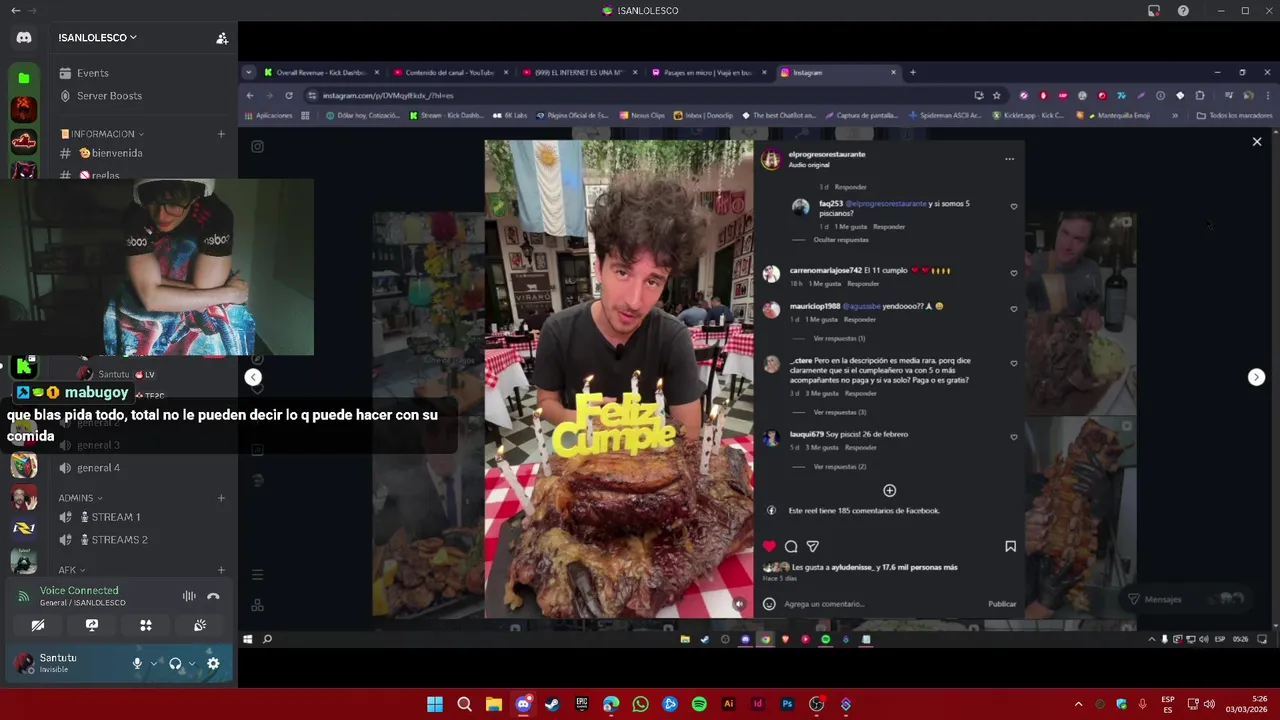Like the mauriciop1988 comment heart
Image resolution: width=1280 pixels, height=720 pixels.
(x=1014, y=309)
